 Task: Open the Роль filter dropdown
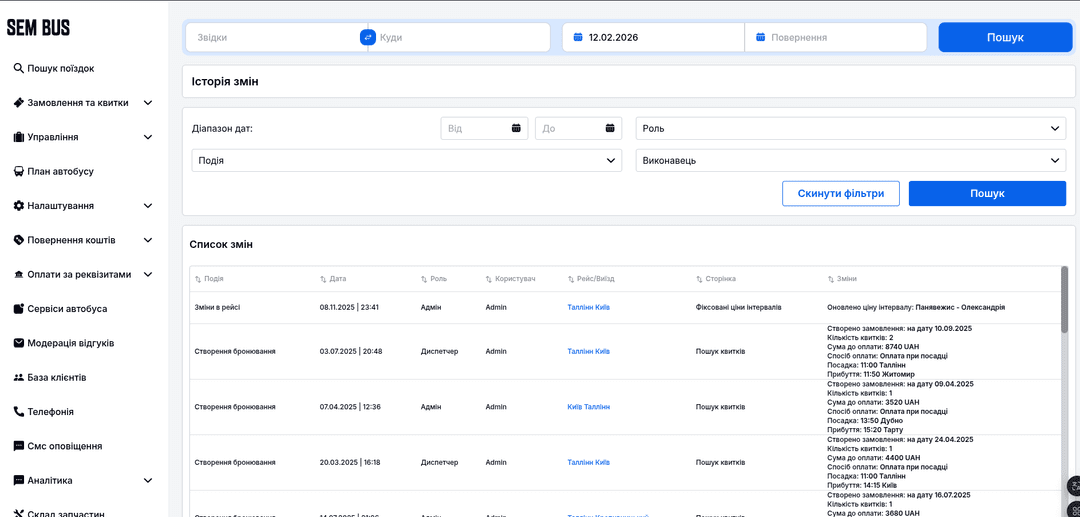click(x=850, y=128)
